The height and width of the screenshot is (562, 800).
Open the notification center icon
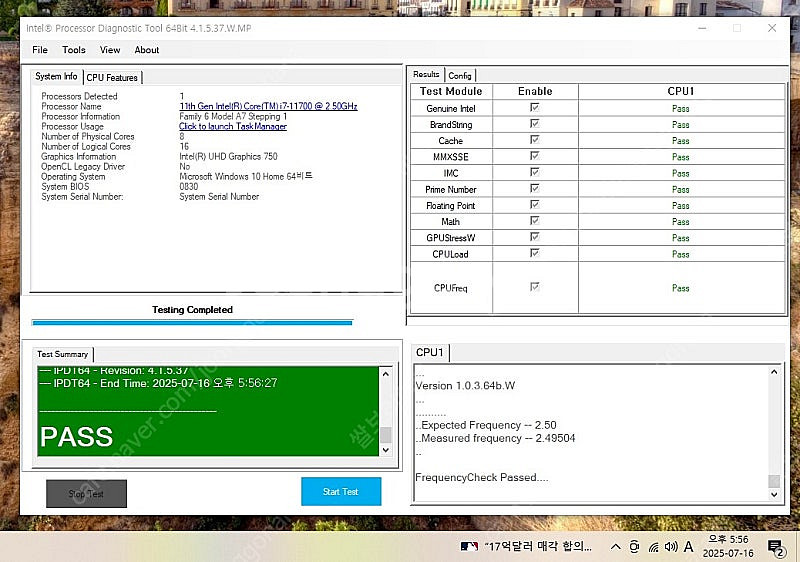click(776, 547)
